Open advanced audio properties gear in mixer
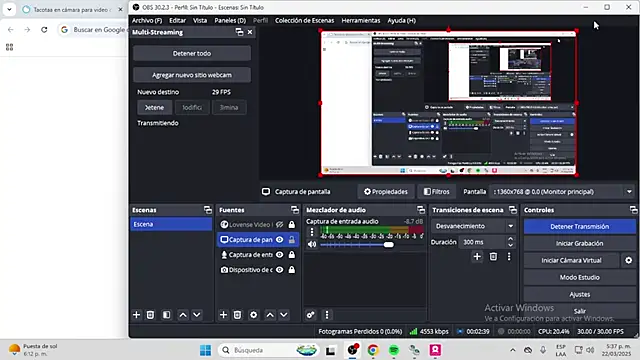The width and height of the screenshot is (640, 360). click(x=311, y=315)
